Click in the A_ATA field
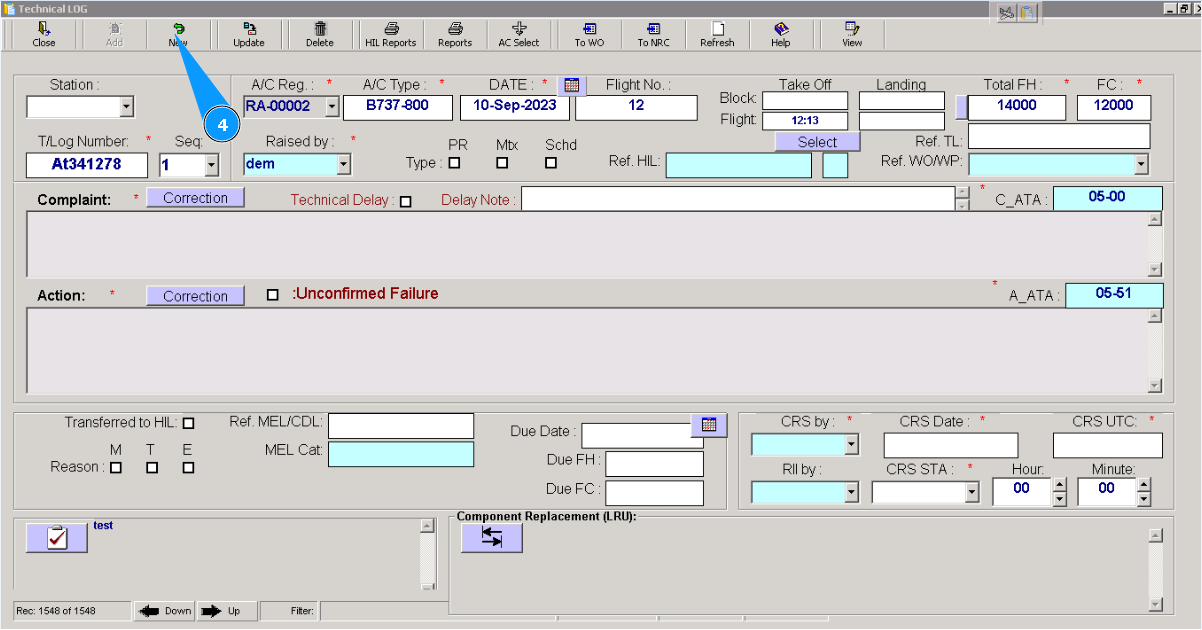The image size is (1202, 630). 1115,295
